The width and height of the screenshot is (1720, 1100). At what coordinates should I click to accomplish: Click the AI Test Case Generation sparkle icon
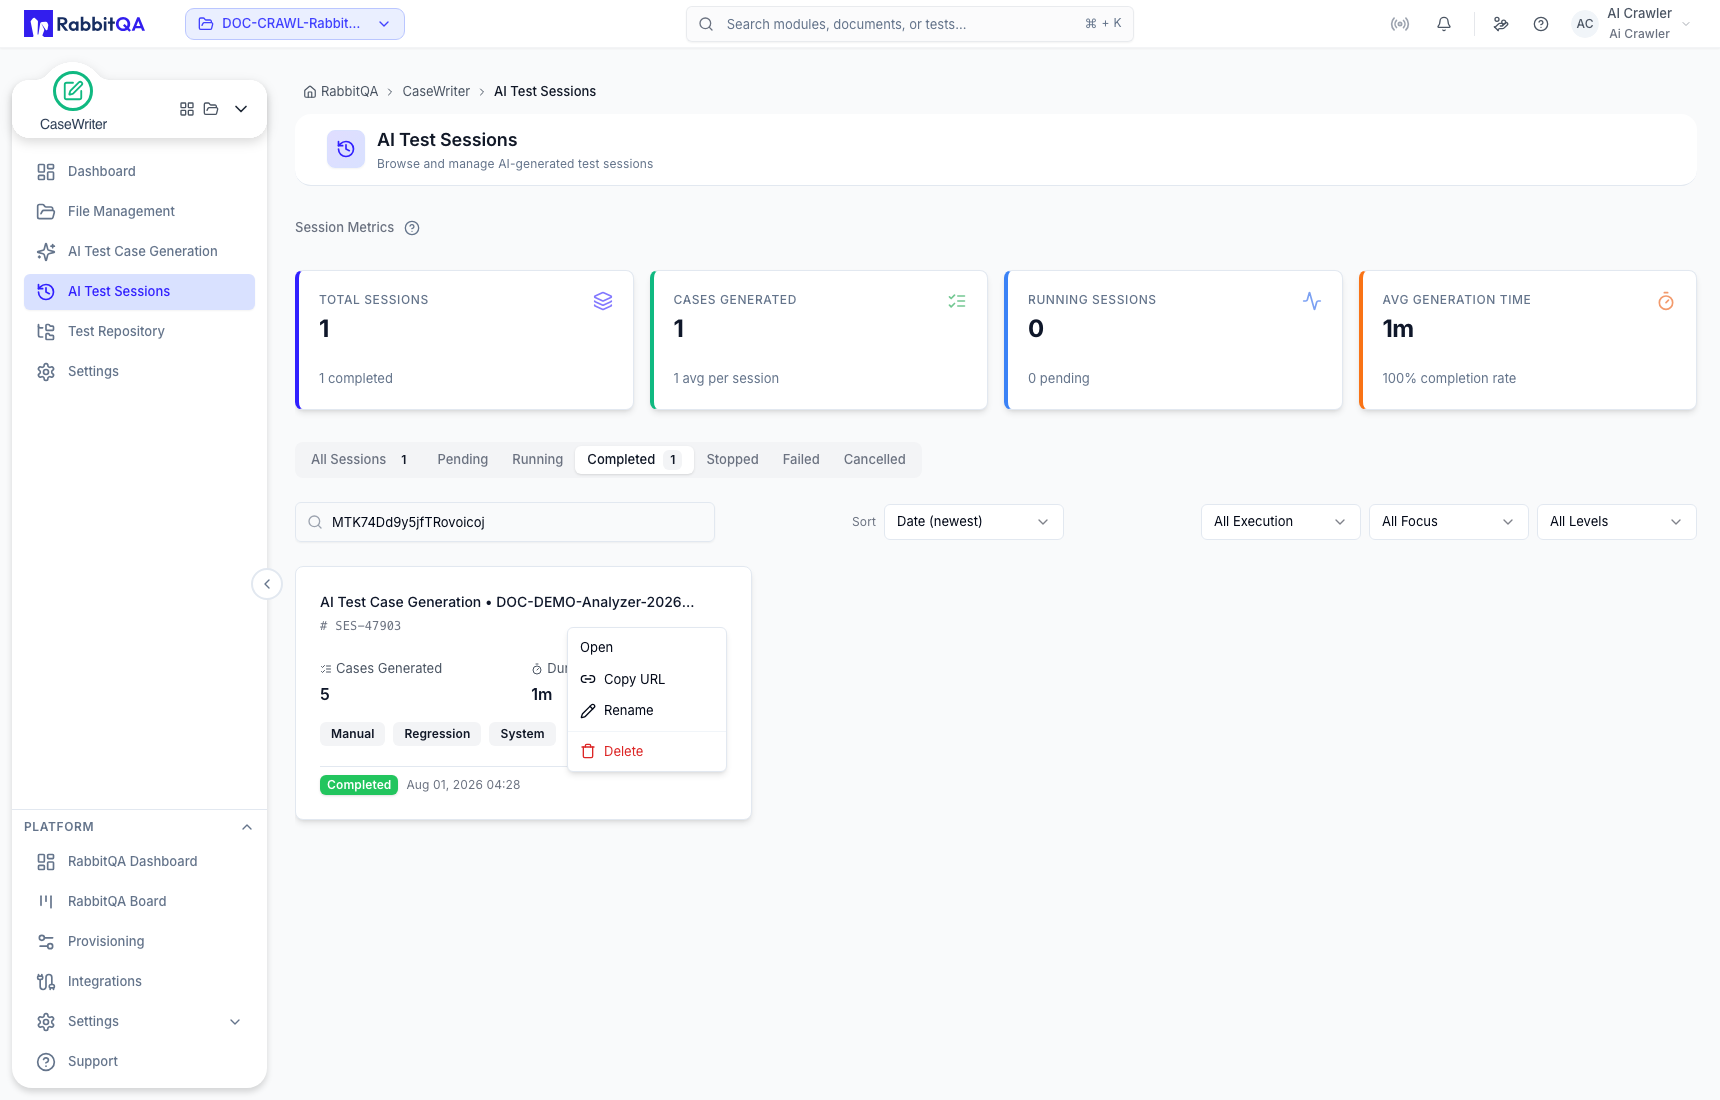pos(46,252)
